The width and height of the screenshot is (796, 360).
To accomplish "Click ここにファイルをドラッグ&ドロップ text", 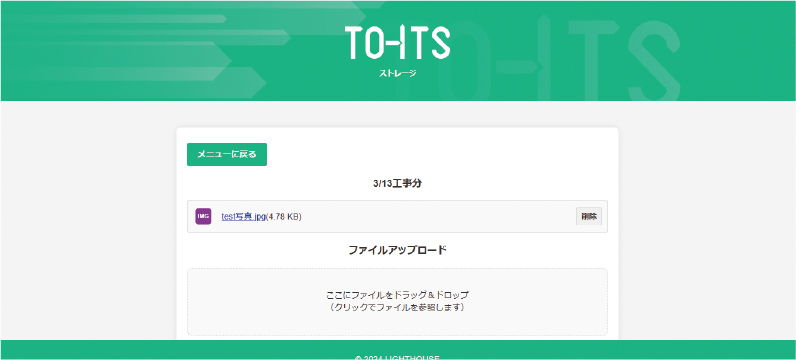I will pos(397,294).
